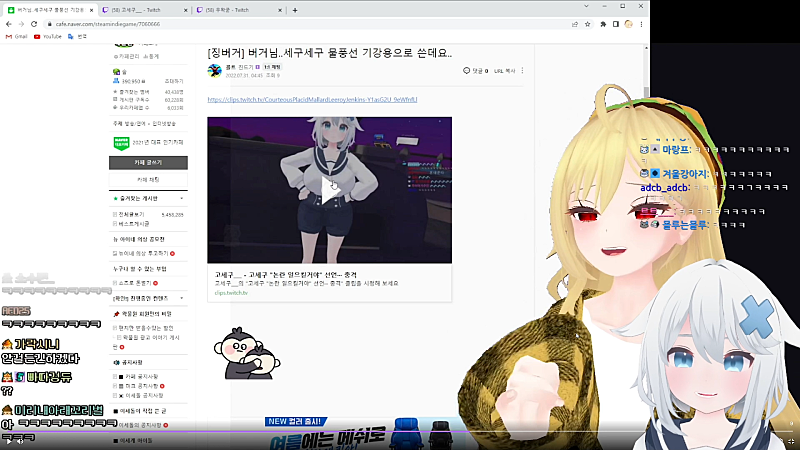Click the clips.twitch.tv link under preview
800x450 pixels.
coord(231,293)
